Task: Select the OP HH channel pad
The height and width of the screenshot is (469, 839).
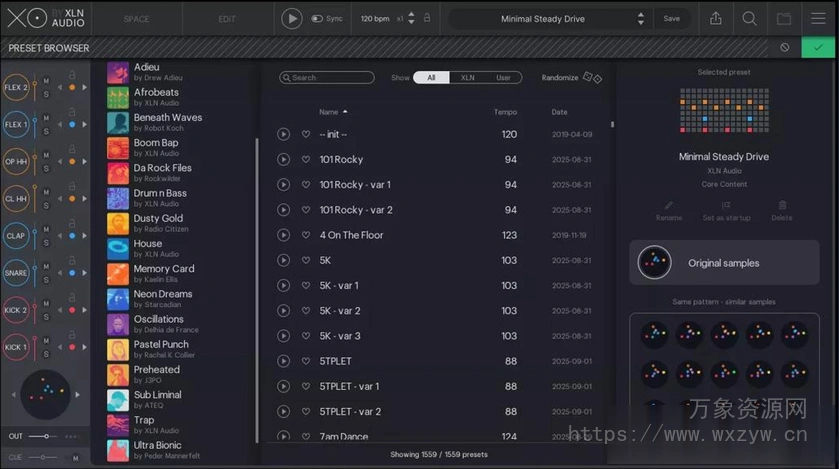Action: click(16, 162)
